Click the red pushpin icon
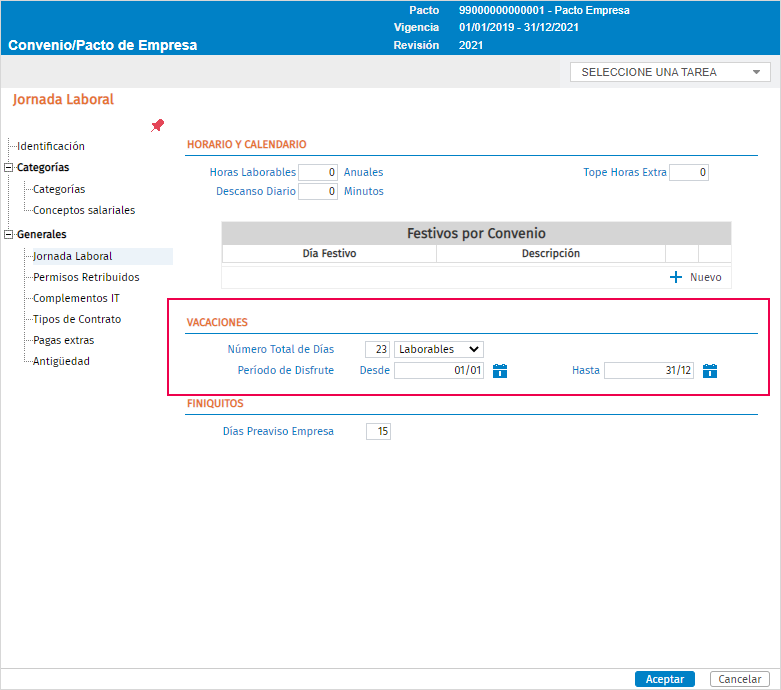Viewport: 781px width, 690px height. (x=157, y=126)
